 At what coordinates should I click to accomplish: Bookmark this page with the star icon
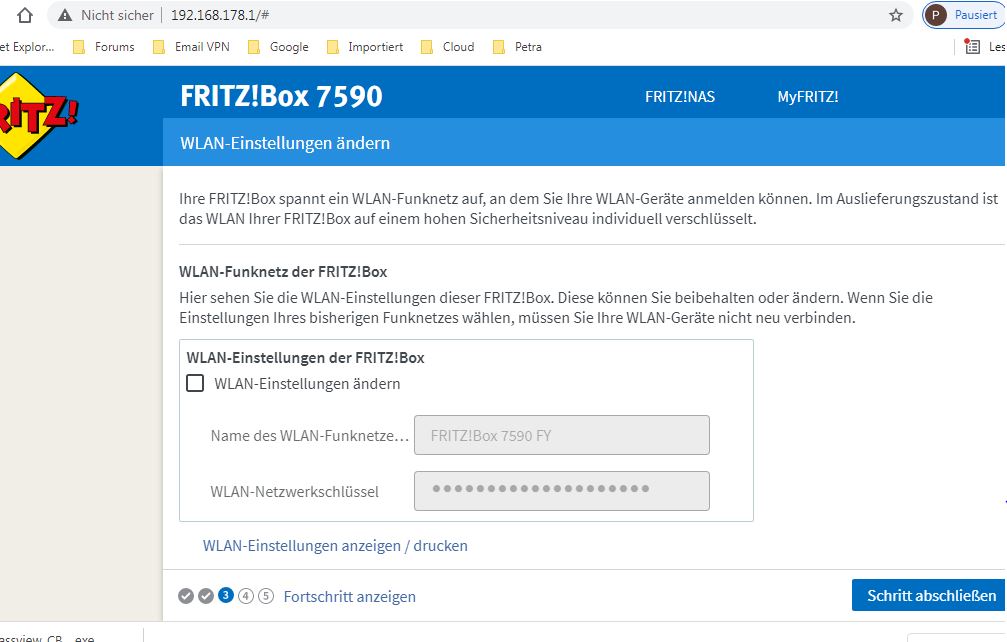click(x=896, y=15)
